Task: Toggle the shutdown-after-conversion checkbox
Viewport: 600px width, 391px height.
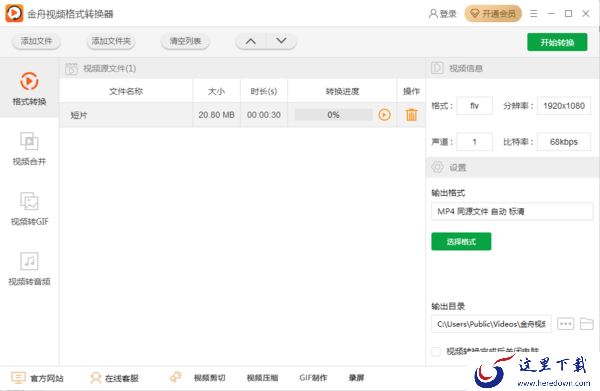Action: pyautogui.click(x=436, y=351)
